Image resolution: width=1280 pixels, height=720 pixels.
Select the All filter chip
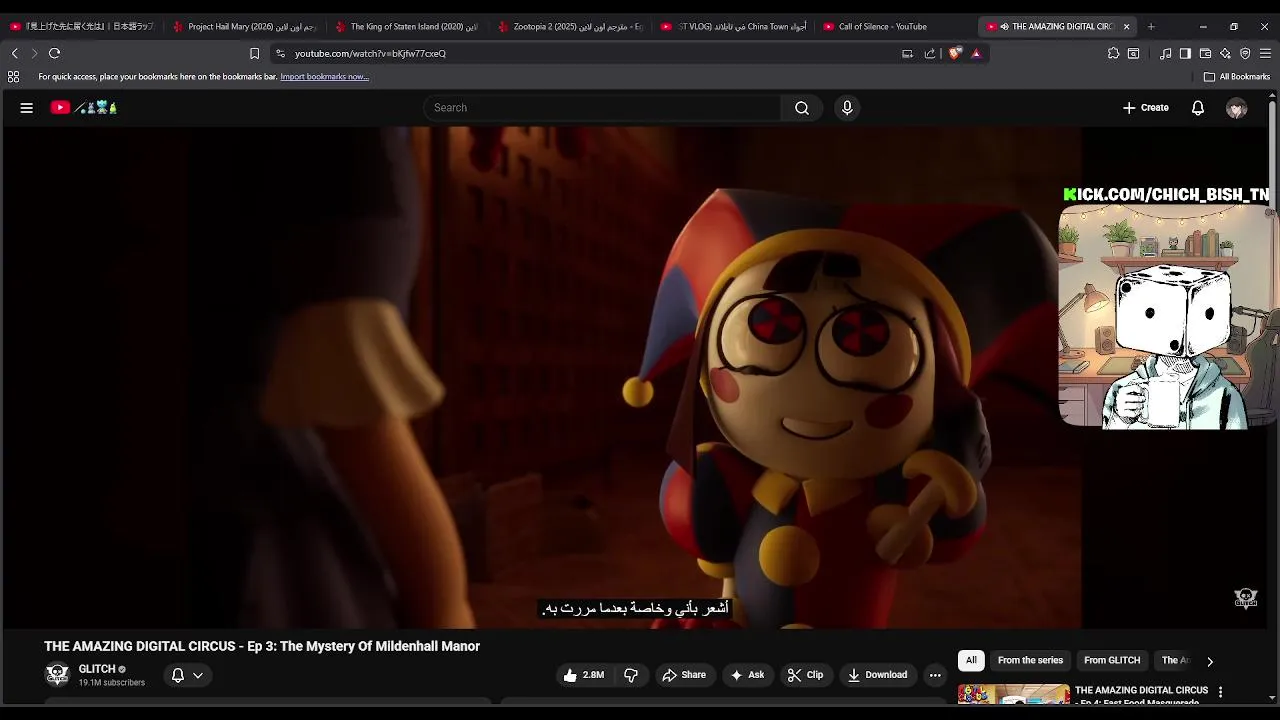coord(971,661)
